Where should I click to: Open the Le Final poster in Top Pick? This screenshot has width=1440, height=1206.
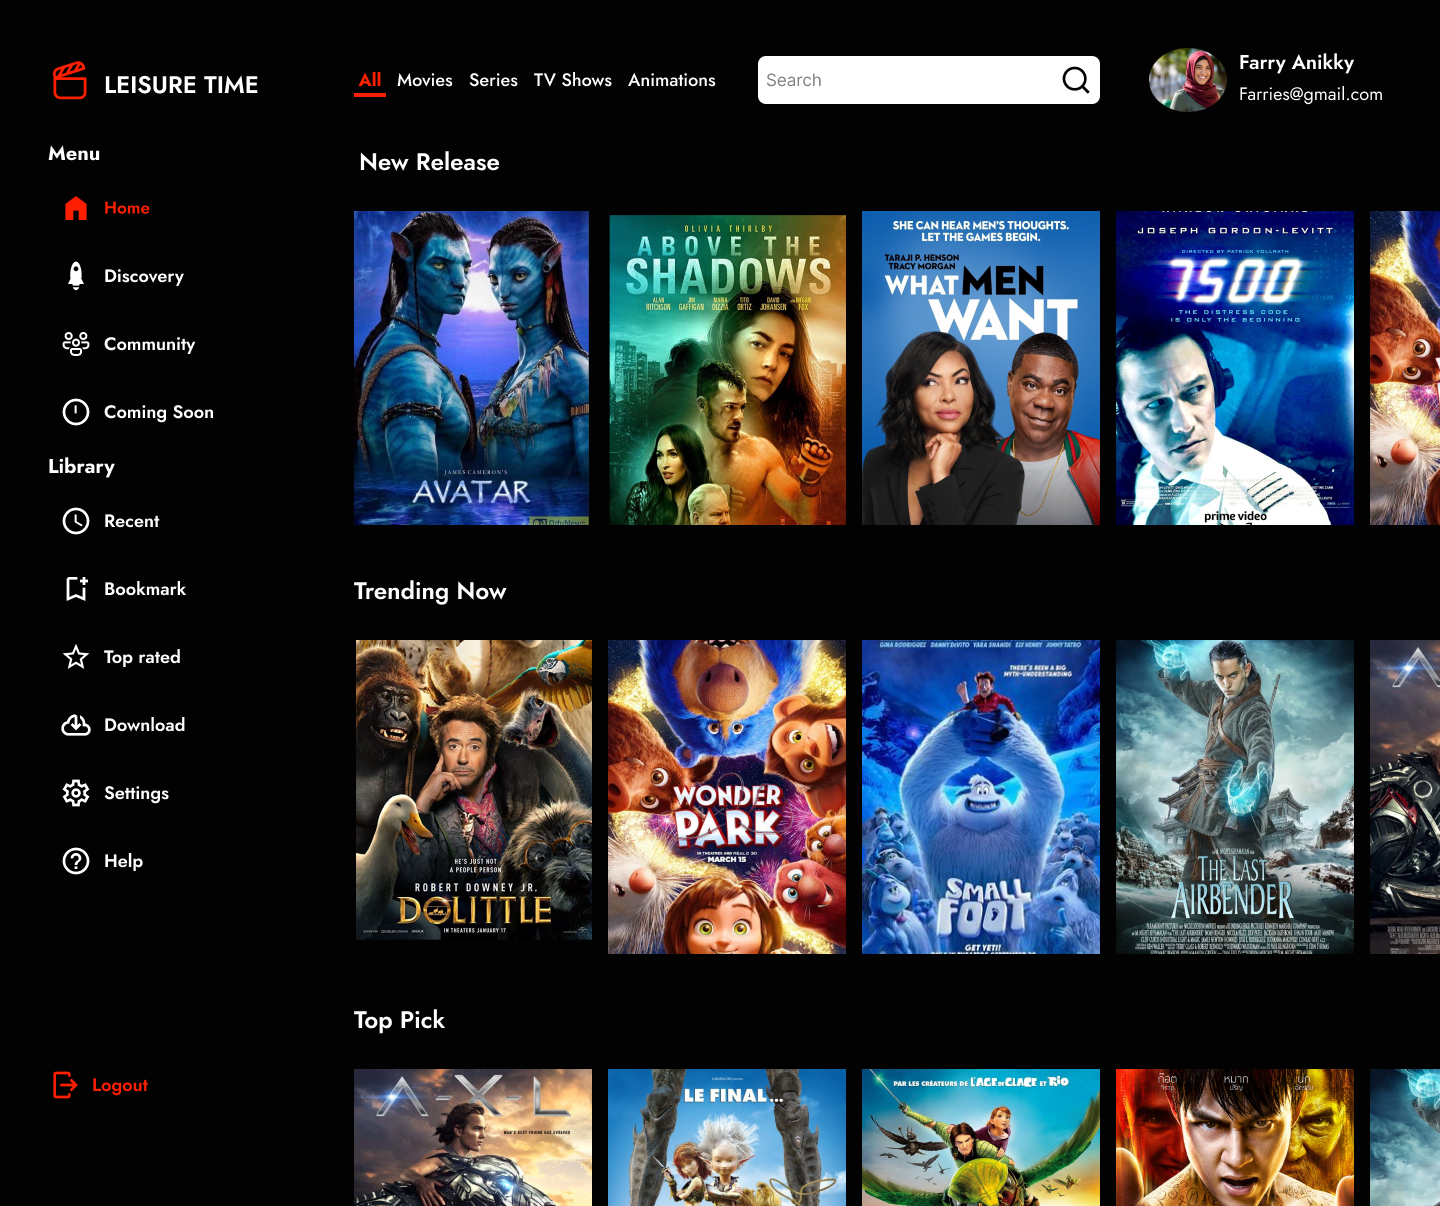[x=727, y=1137]
